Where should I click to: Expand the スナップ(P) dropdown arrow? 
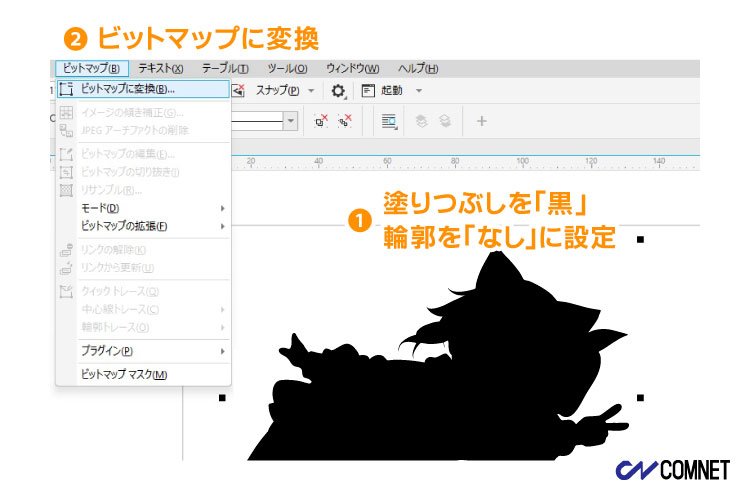pyautogui.click(x=311, y=90)
